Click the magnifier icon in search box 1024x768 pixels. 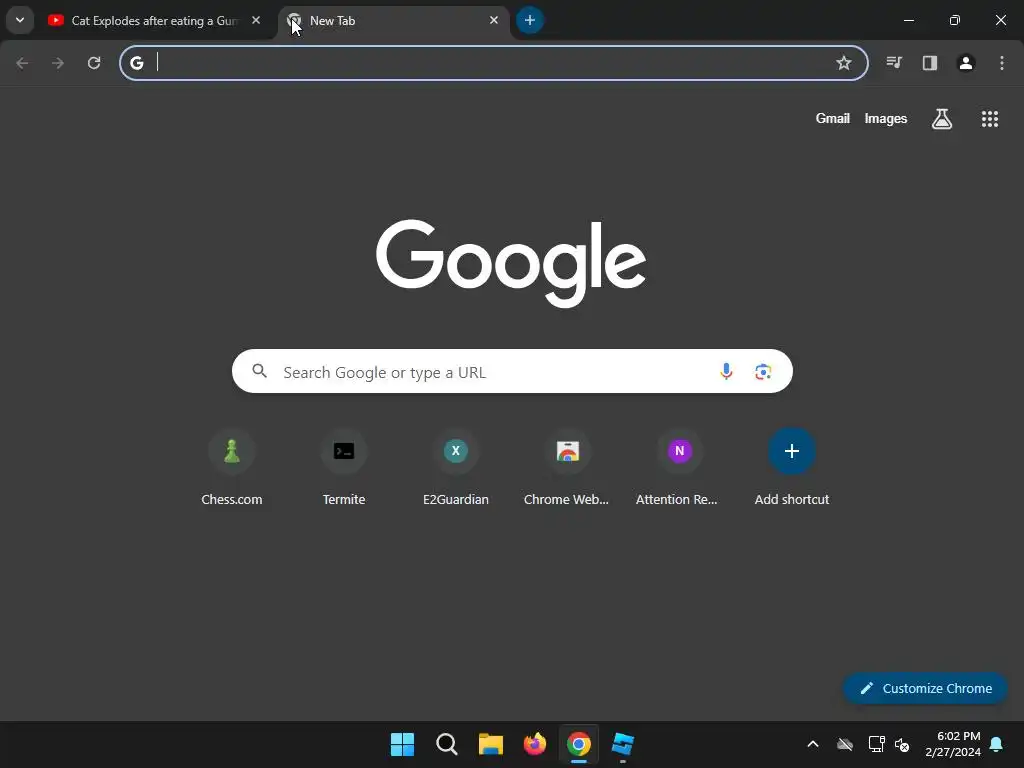(260, 371)
